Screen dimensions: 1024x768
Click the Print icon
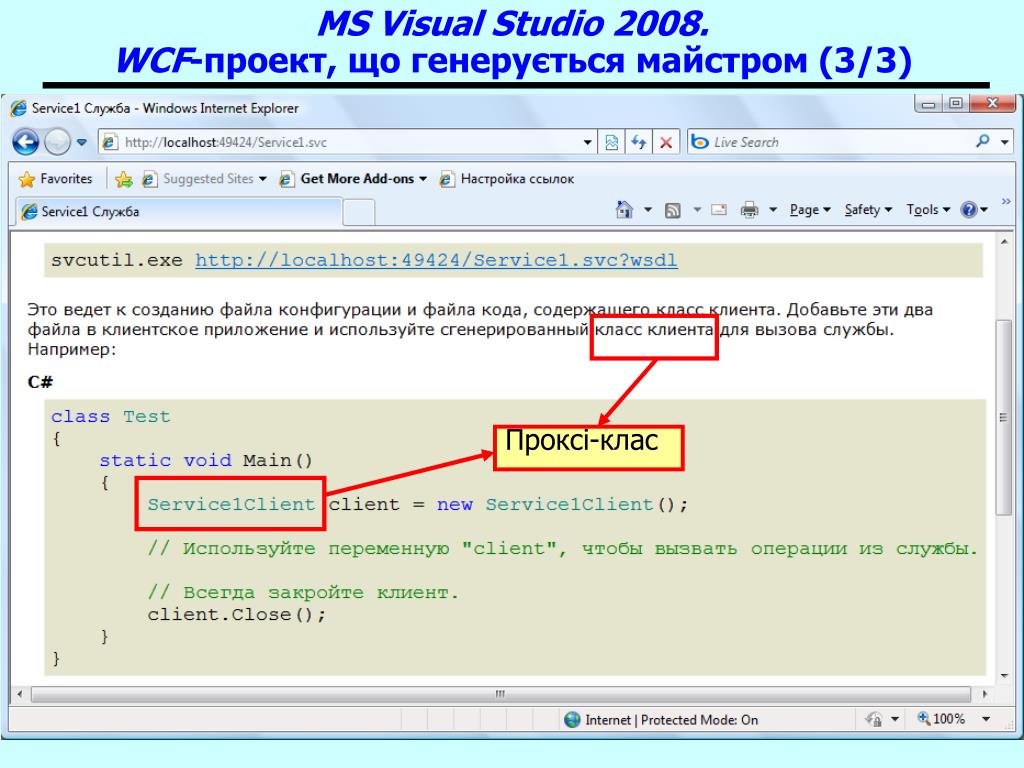pos(749,210)
